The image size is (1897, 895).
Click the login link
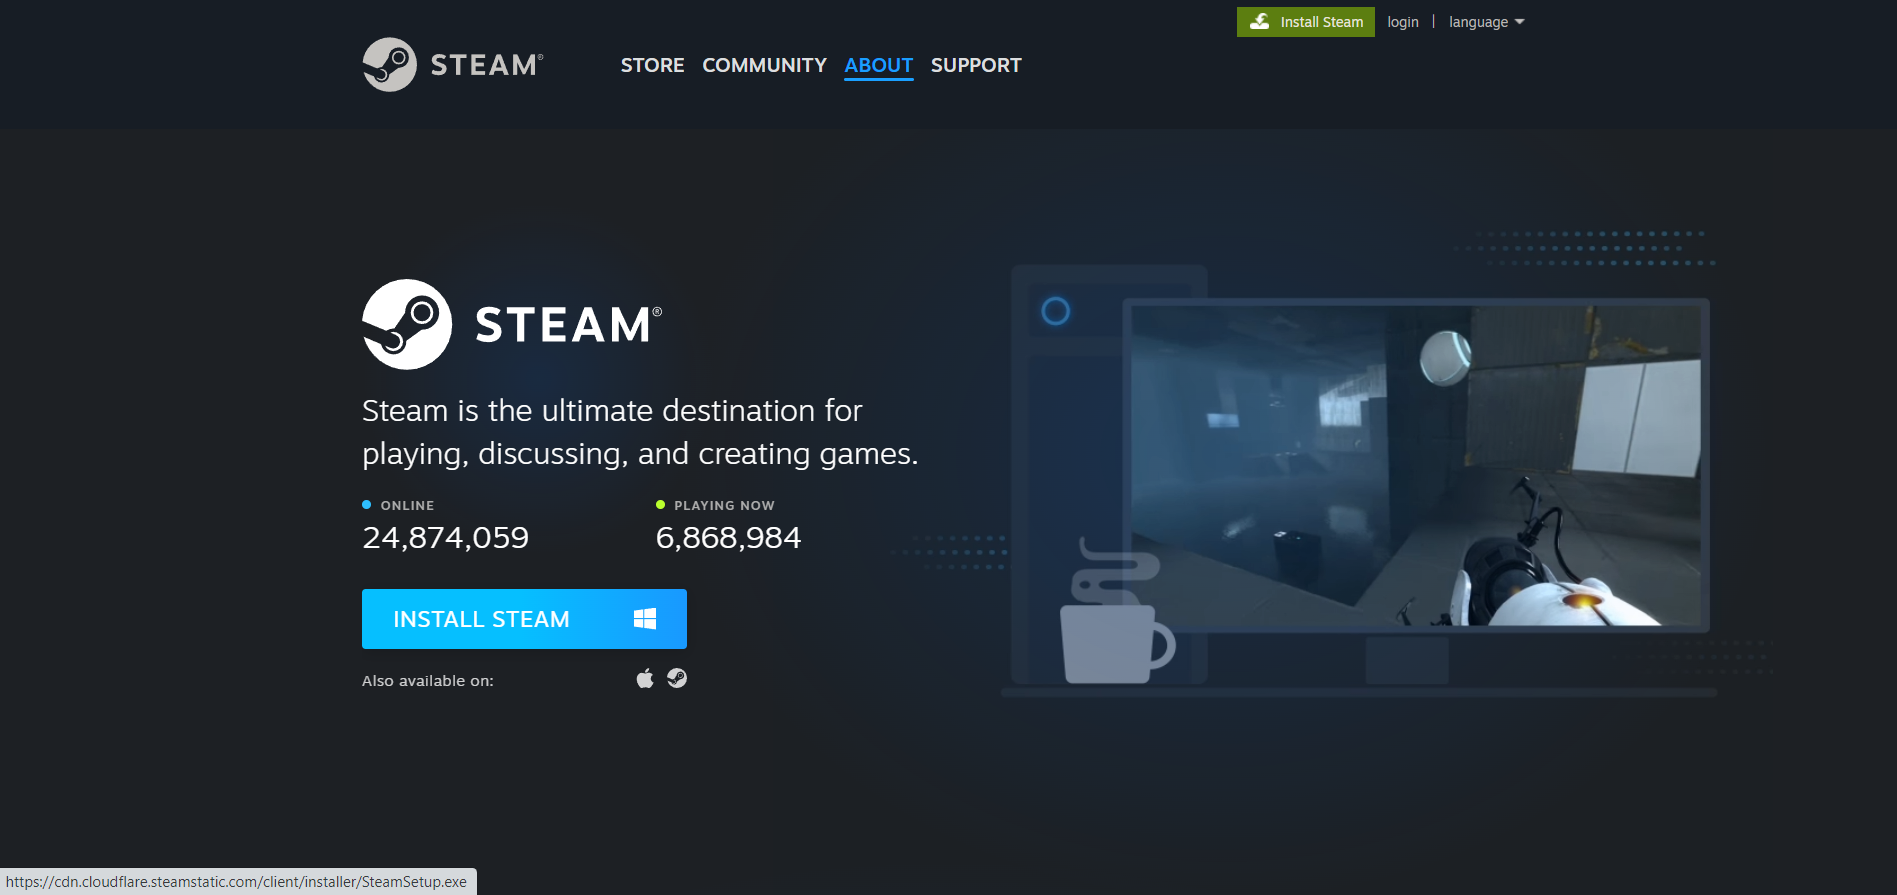click(x=1402, y=22)
